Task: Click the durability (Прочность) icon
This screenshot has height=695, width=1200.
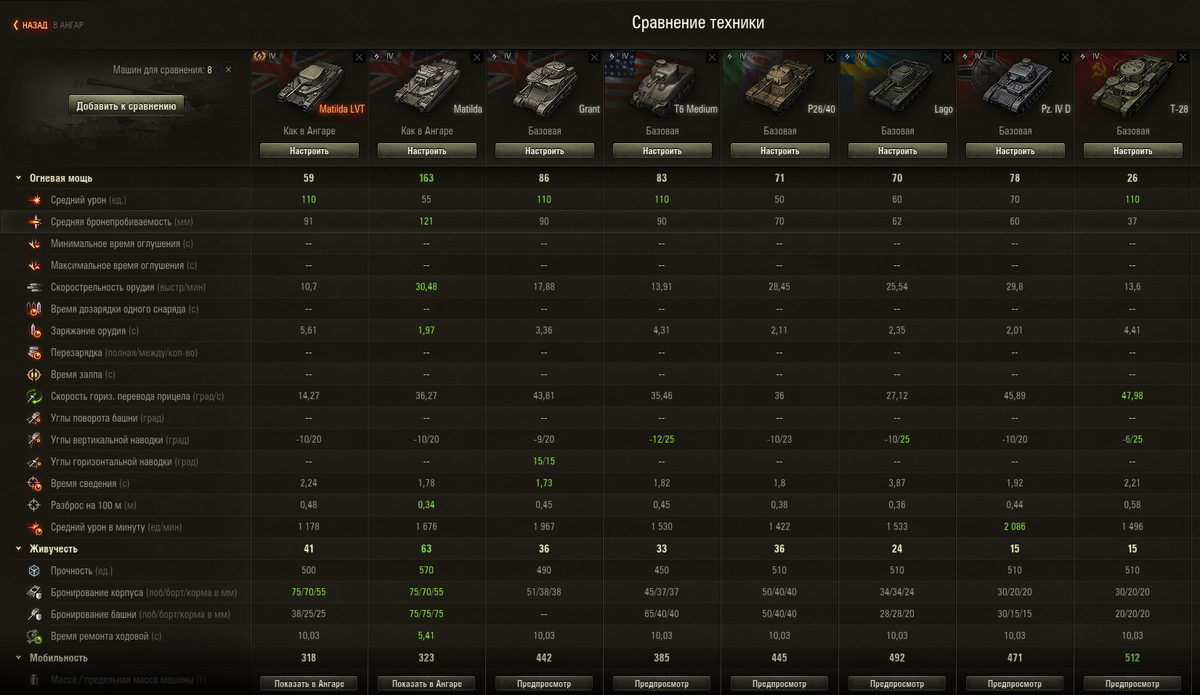Action: [x=34, y=570]
